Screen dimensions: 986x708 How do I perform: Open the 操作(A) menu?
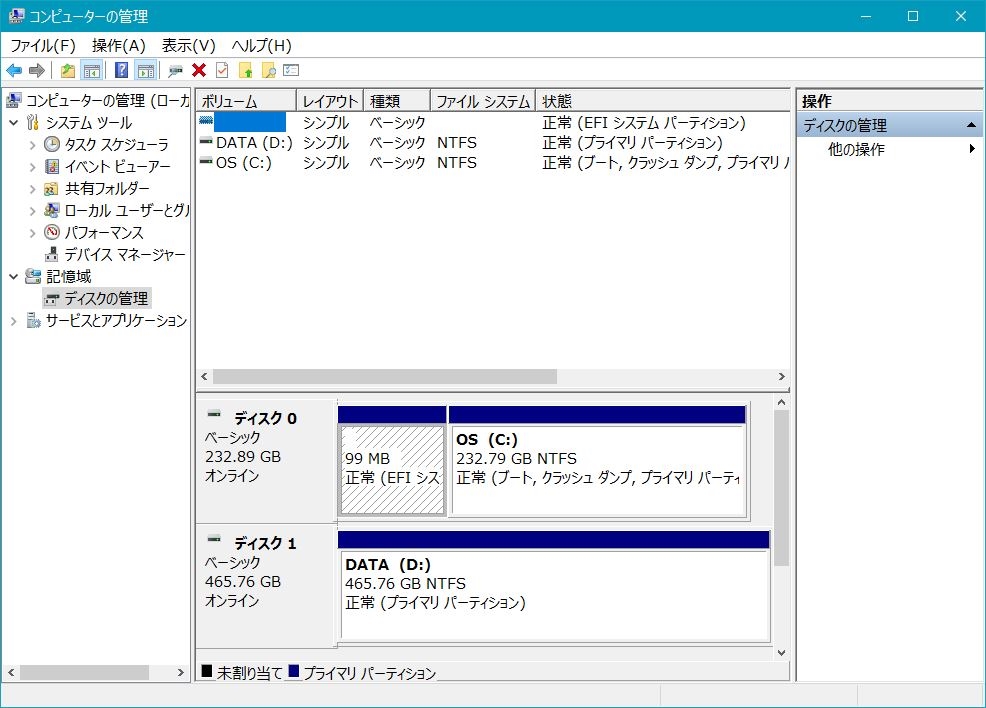click(118, 46)
